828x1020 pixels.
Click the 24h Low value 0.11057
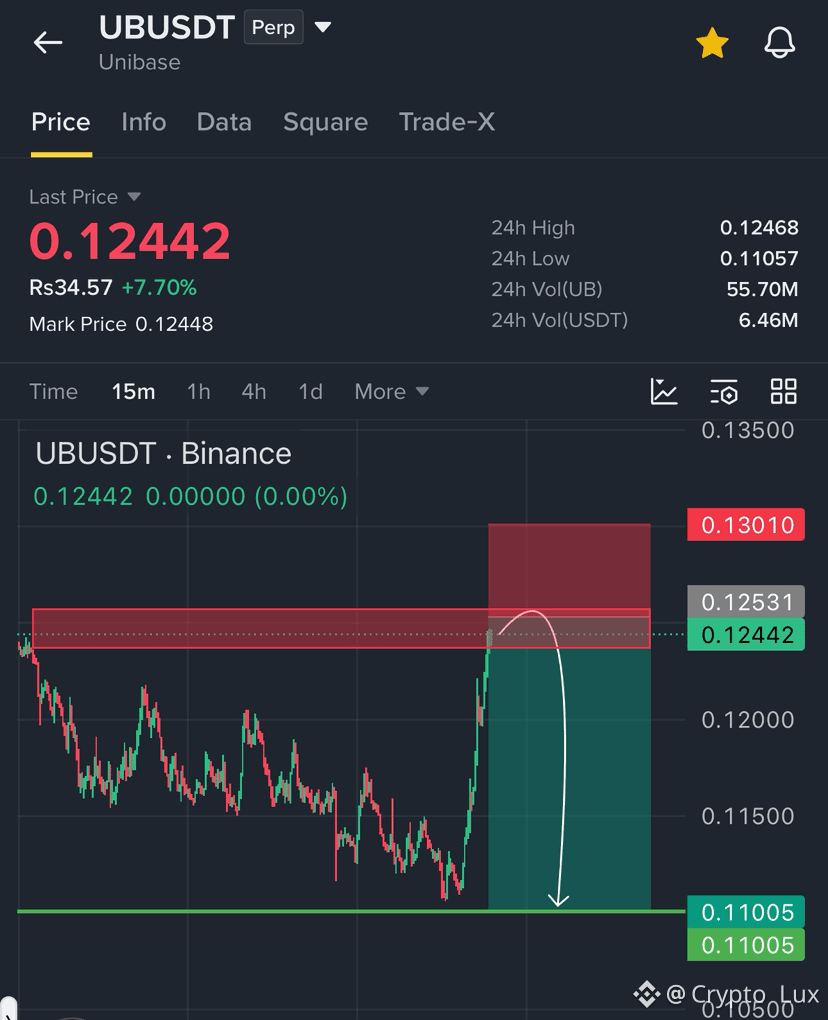coord(759,258)
